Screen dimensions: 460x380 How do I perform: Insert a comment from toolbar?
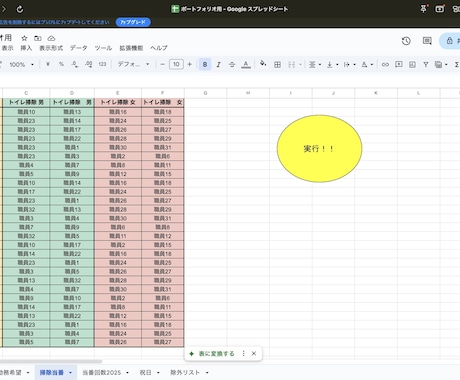pyautogui.click(x=399, y=64)
